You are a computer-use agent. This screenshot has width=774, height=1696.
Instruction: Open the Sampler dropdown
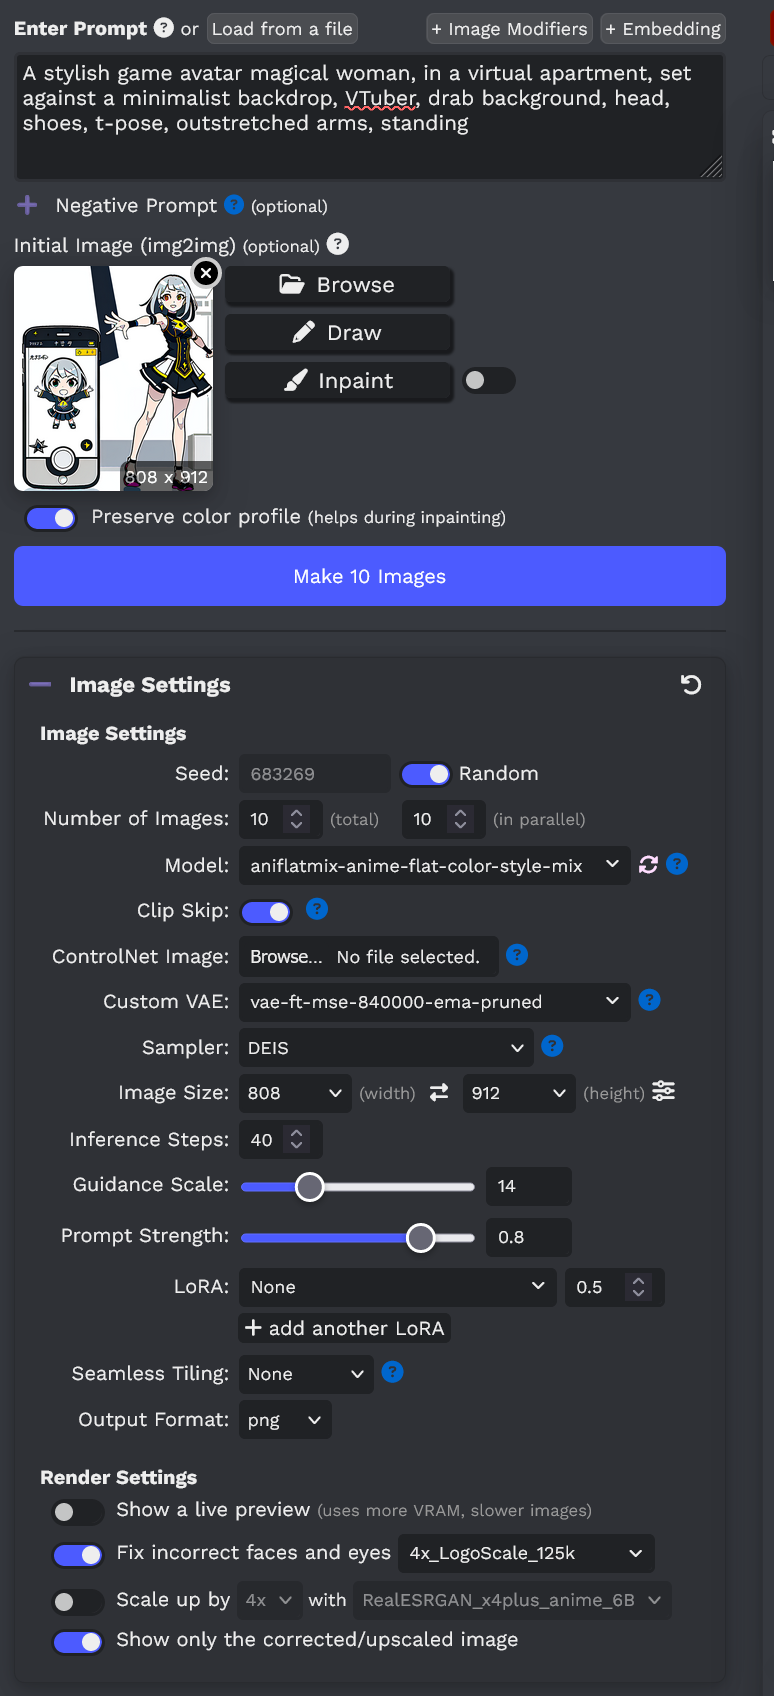coord(385,1048)
